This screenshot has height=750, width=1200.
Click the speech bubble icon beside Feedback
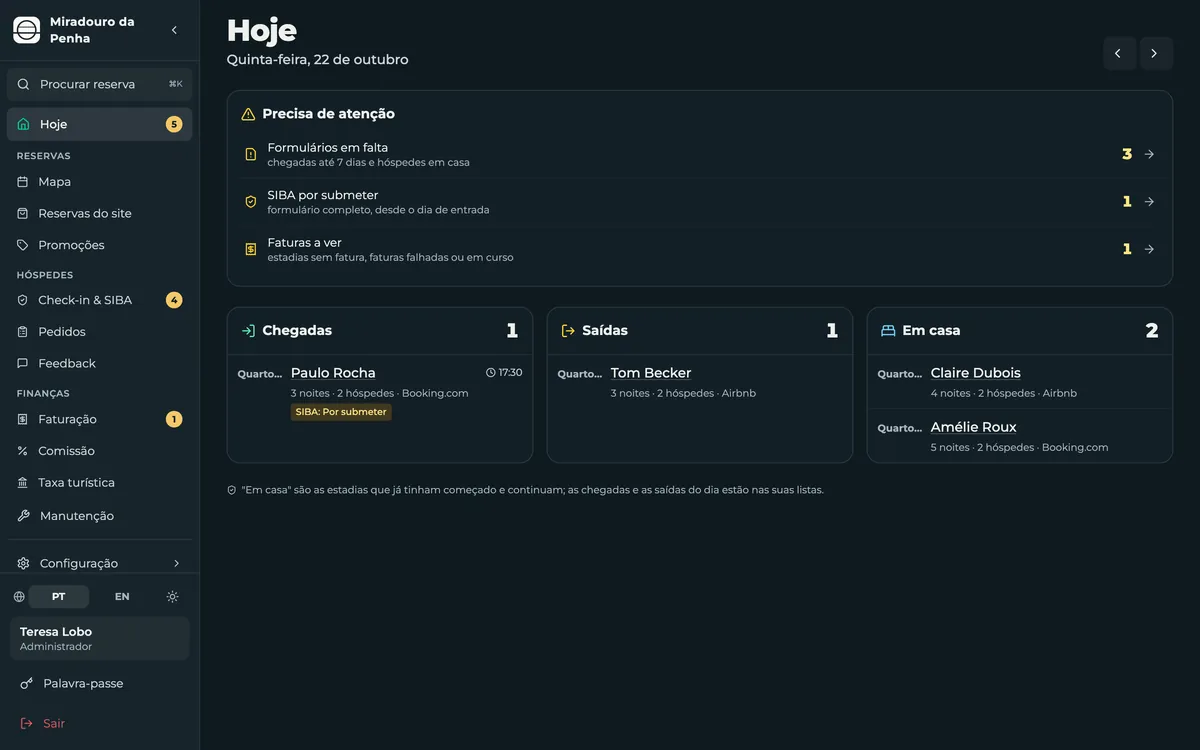click(23, 363)
